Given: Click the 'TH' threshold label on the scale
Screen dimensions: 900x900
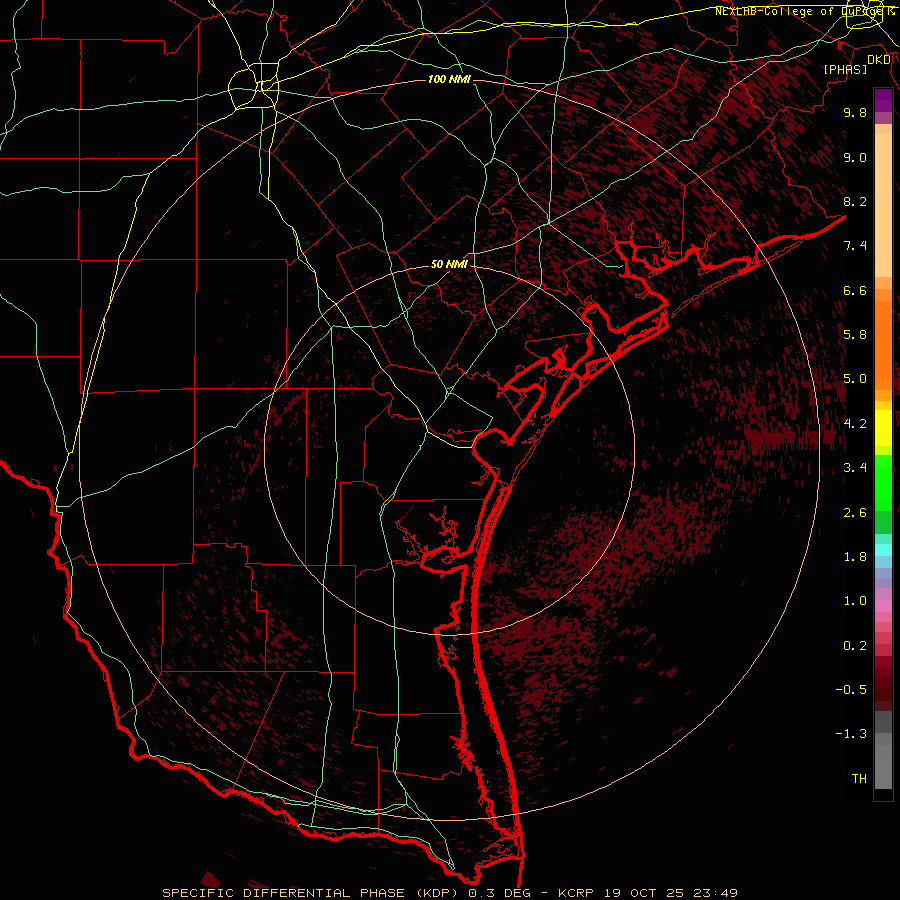Looking at the screenshot, I should click(x=859, y=779).
